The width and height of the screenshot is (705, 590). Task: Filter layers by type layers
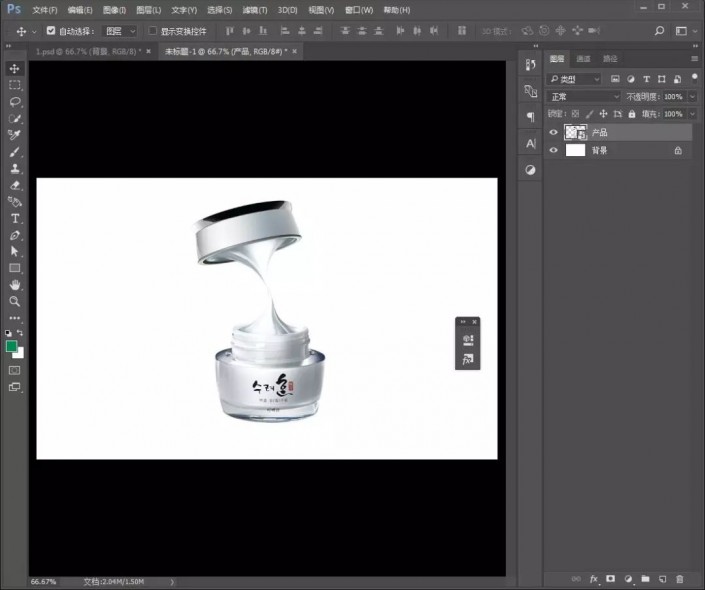(647, 79)
